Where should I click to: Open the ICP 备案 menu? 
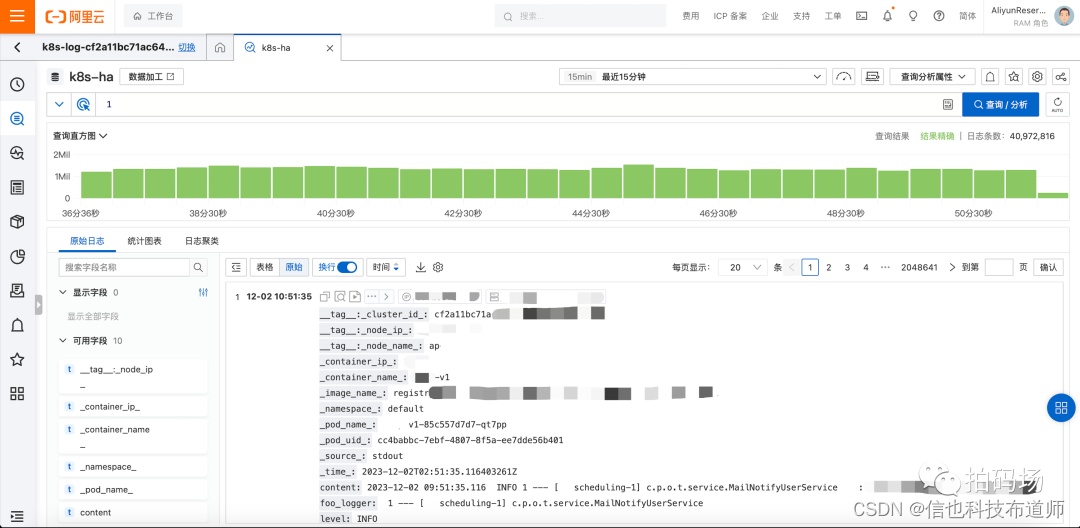[730, 16]
